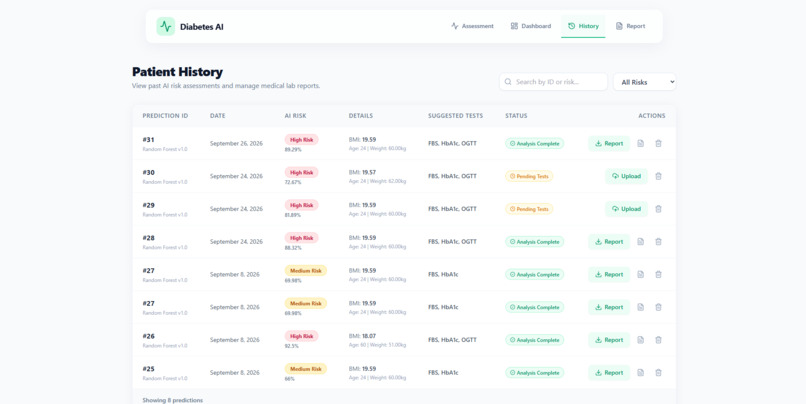
Task: Download the Report for prediction #26
Action: [x=609, y=340]
